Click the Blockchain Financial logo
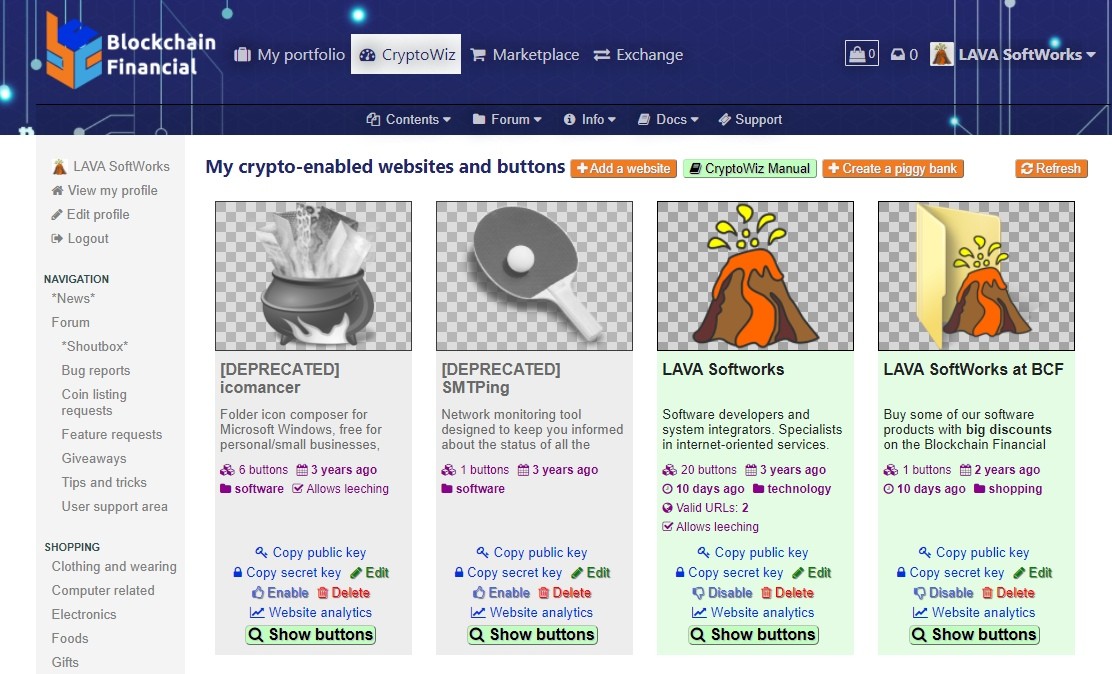Screen dimensions: 1112x674 point(130,50)
